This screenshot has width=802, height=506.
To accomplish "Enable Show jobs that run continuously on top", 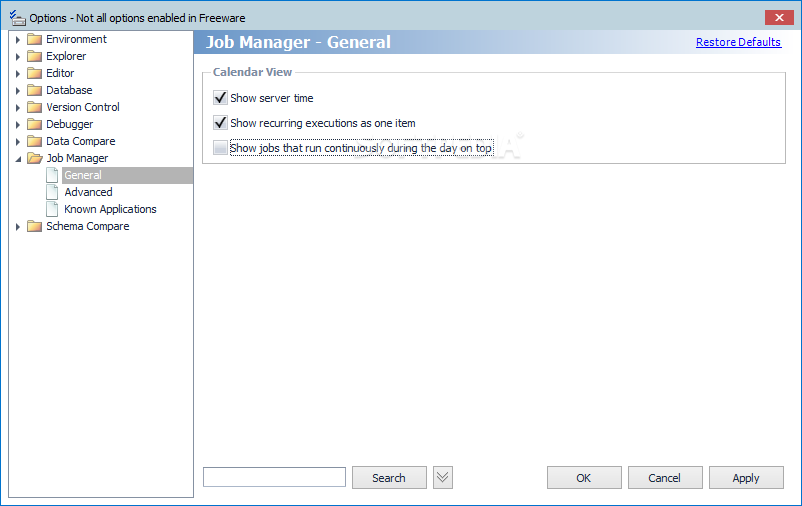I will tap(220, 148).
